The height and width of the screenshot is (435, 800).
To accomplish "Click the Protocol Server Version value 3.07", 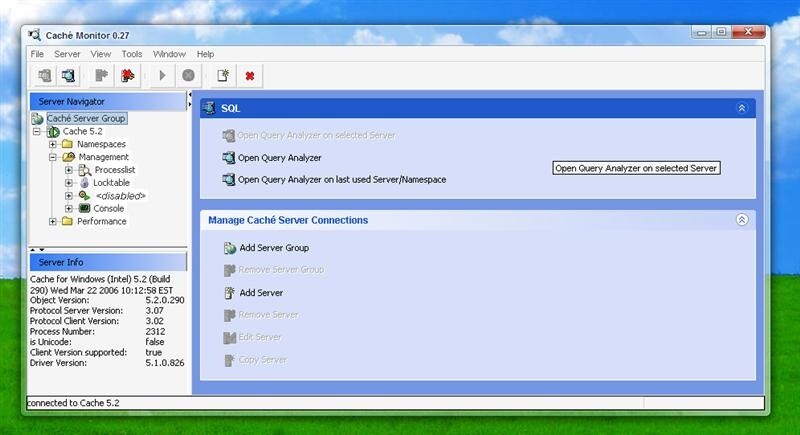I will [155, 311].
